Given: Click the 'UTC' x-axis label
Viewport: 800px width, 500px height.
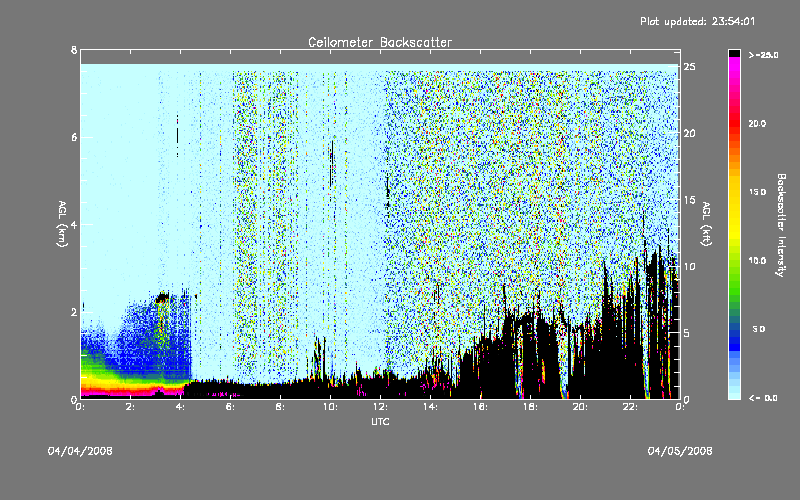Looking at the screenshot, I should [380, 421].
